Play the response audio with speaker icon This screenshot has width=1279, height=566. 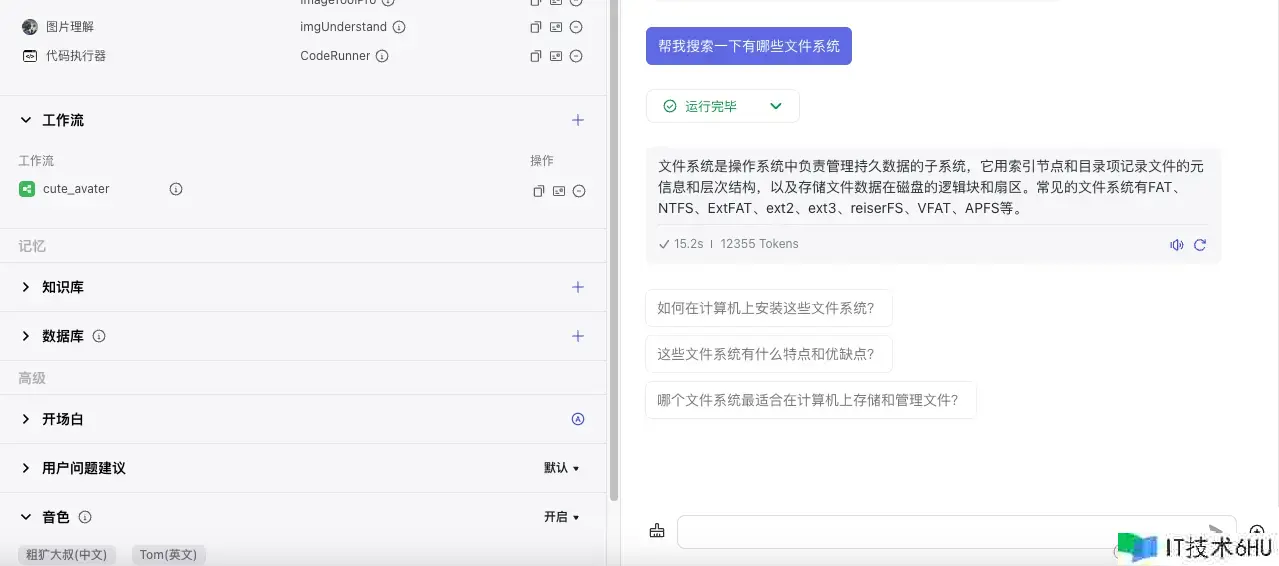pyautogui.click(x=1177, y=245)
